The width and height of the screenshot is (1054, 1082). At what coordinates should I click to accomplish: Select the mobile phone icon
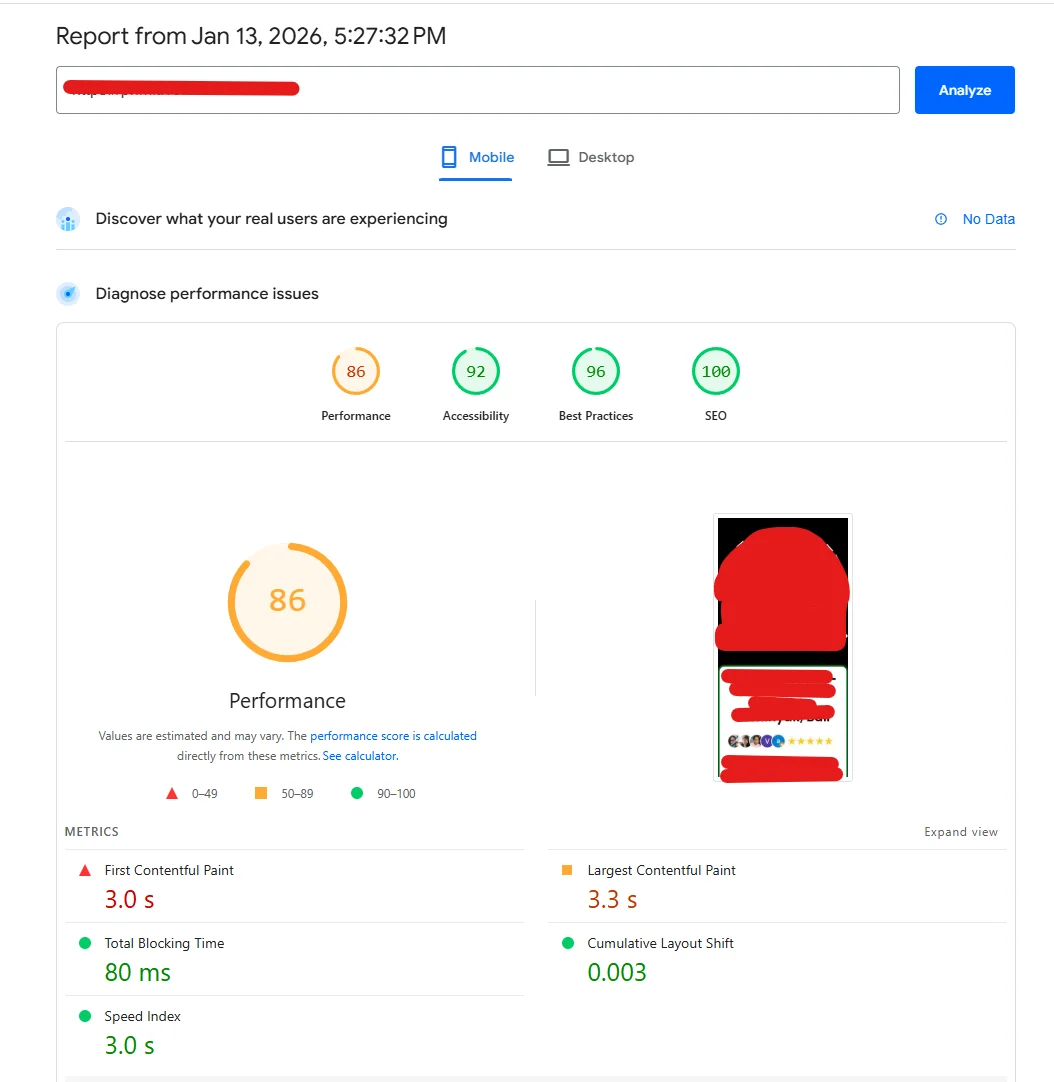448,156
